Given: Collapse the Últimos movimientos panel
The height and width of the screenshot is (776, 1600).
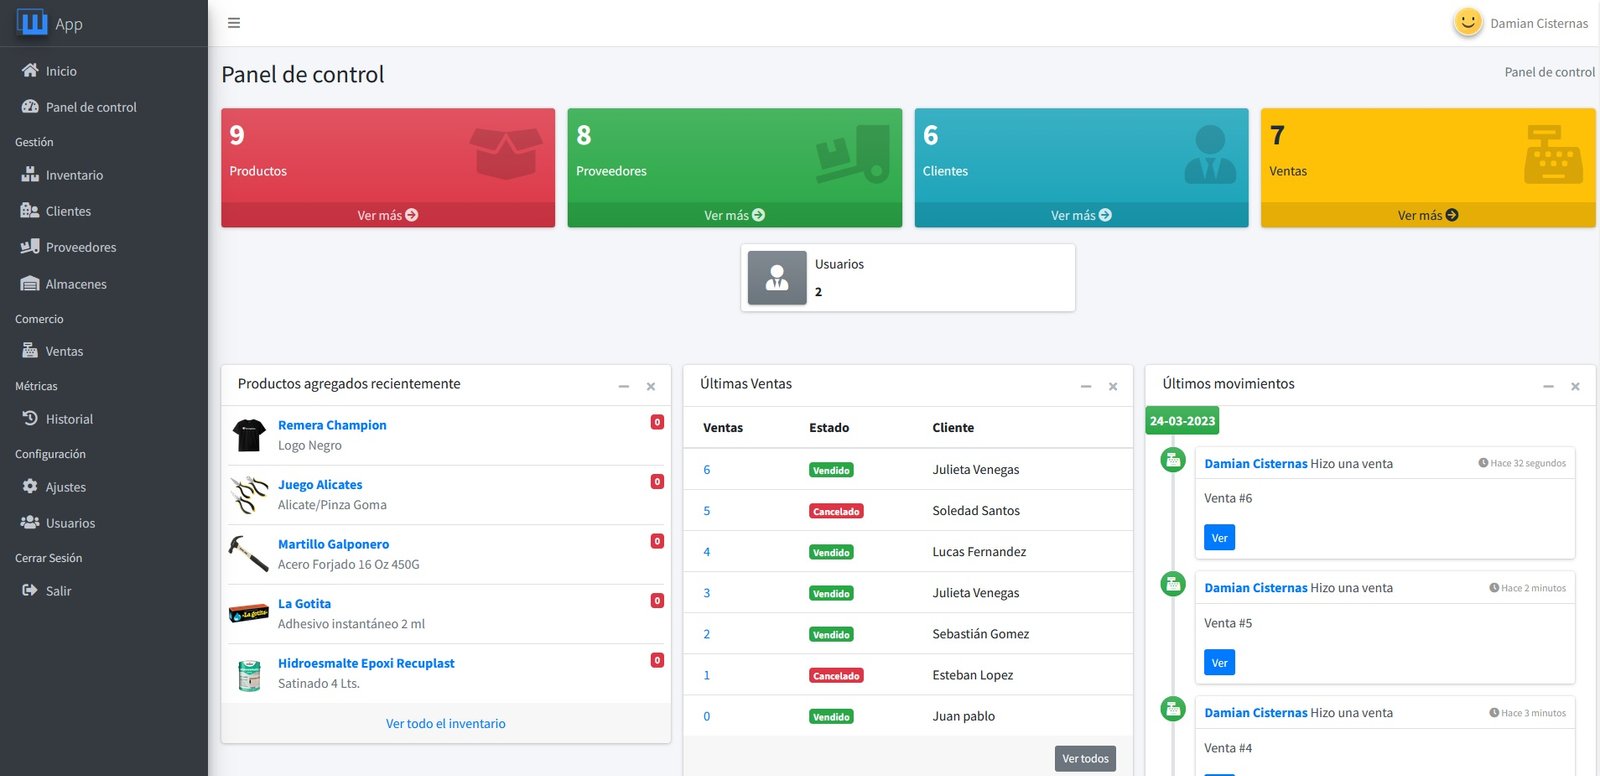Looking at the screenshot, I should [x=1548, y=386].
